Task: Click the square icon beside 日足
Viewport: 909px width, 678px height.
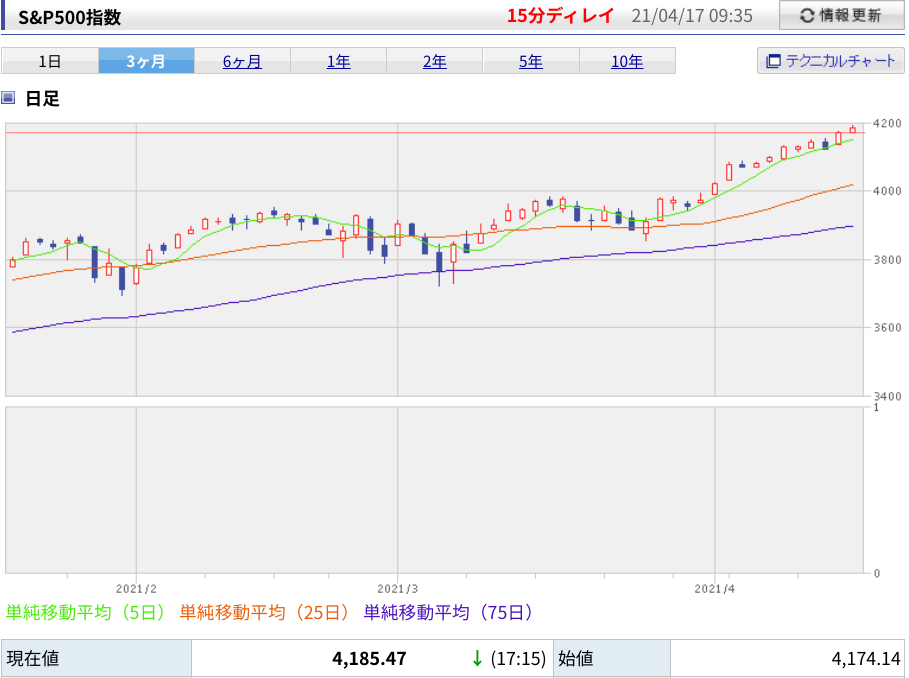Action: pyautogui.click(x=8, y=97)
